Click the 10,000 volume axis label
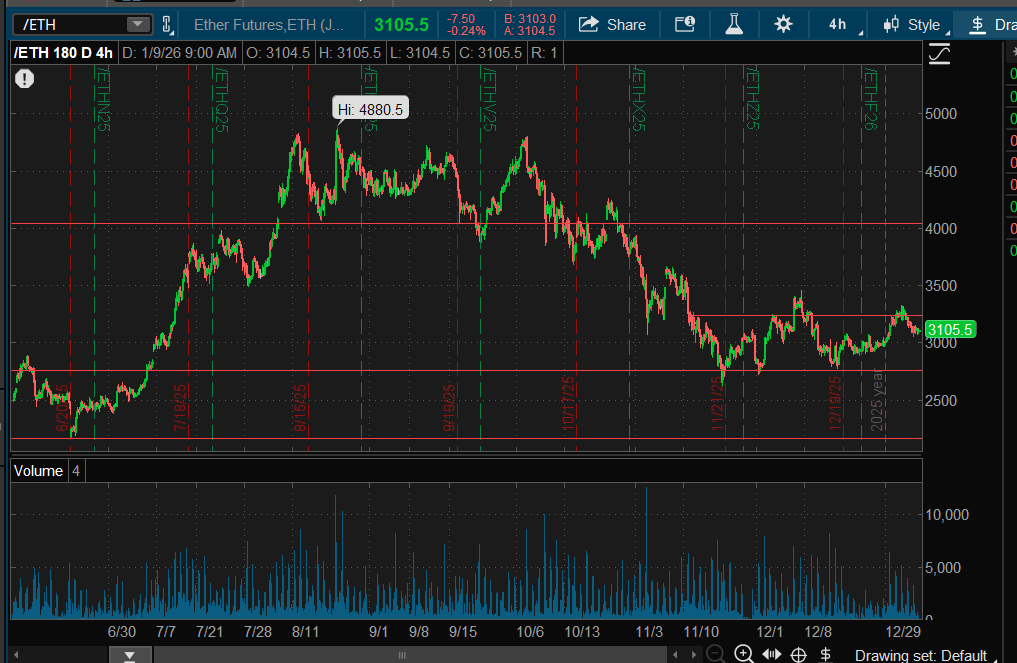The image size is (1017, 663). (947, 514)
